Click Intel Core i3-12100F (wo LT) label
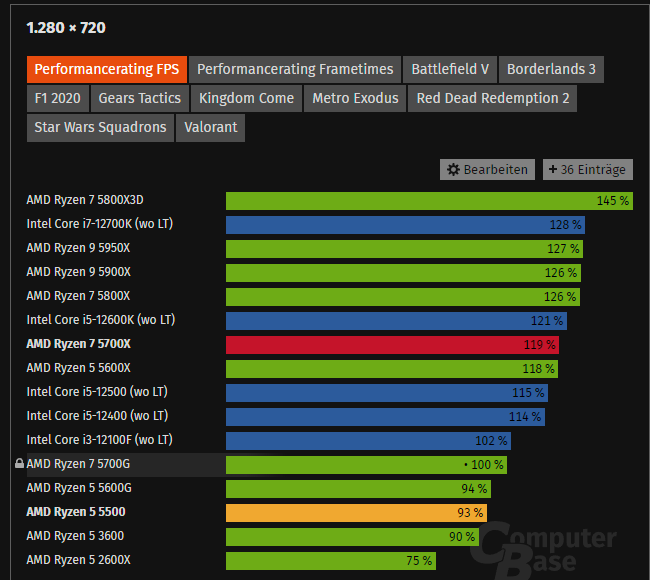 [99, 440]
